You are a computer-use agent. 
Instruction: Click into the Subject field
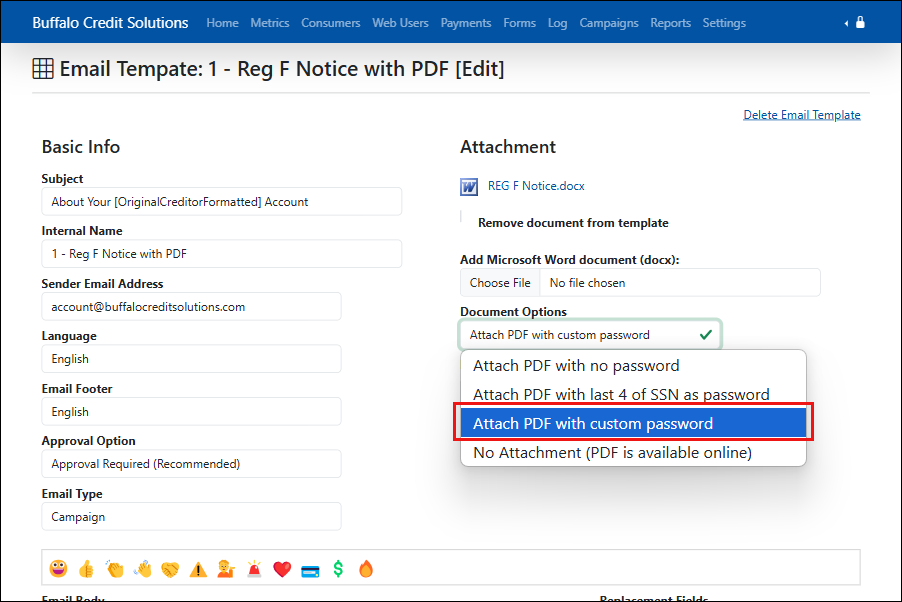click(221, 201)
